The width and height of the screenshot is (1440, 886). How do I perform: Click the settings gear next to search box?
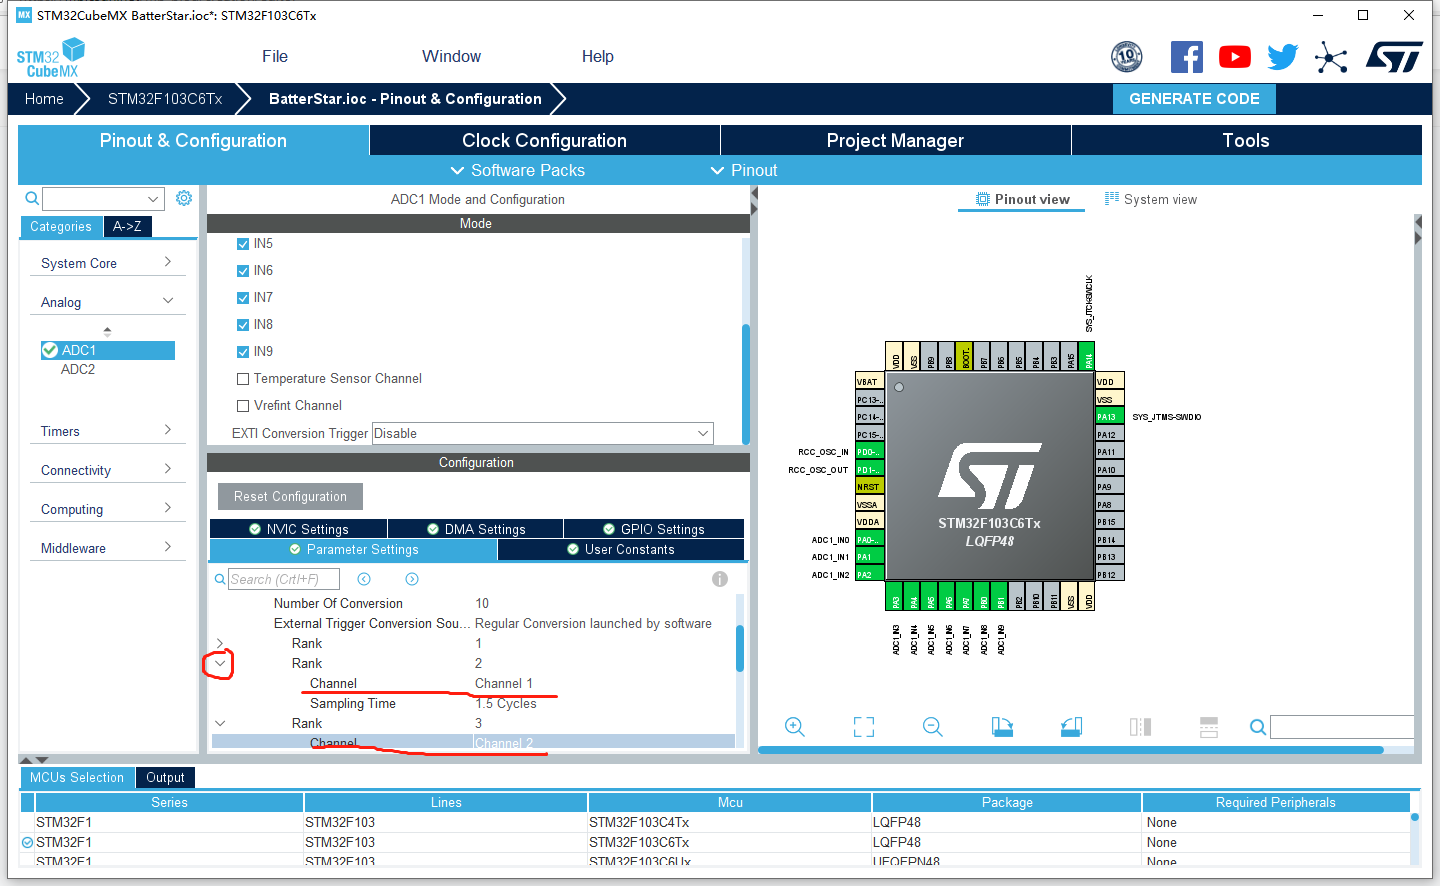click(183, 197)
